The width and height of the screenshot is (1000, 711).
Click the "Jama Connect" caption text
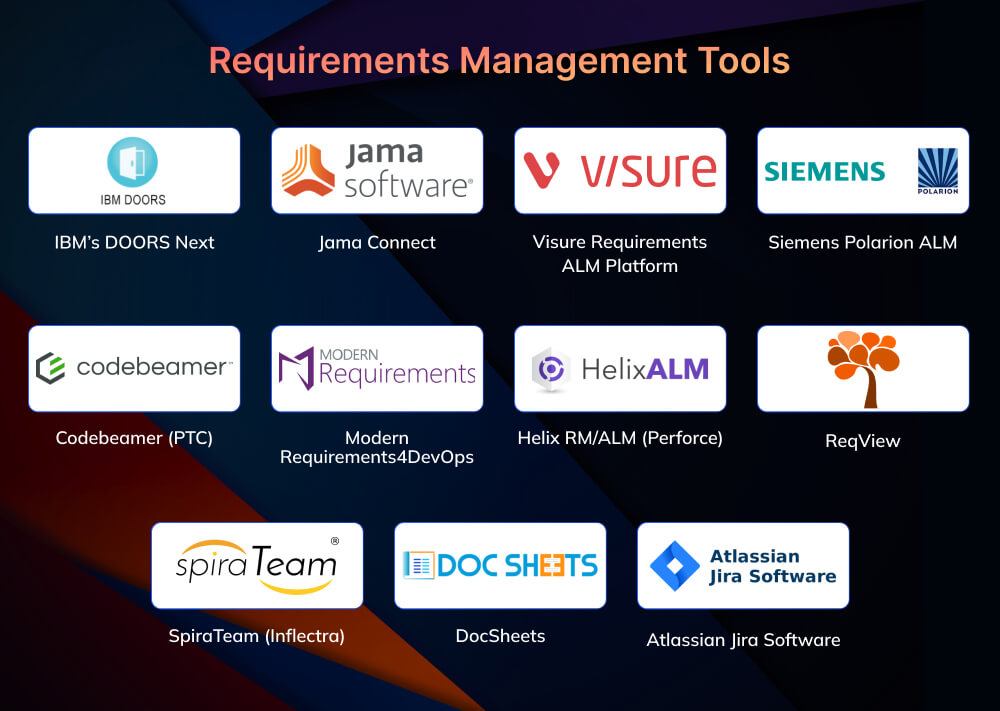[x=377, y=242]
